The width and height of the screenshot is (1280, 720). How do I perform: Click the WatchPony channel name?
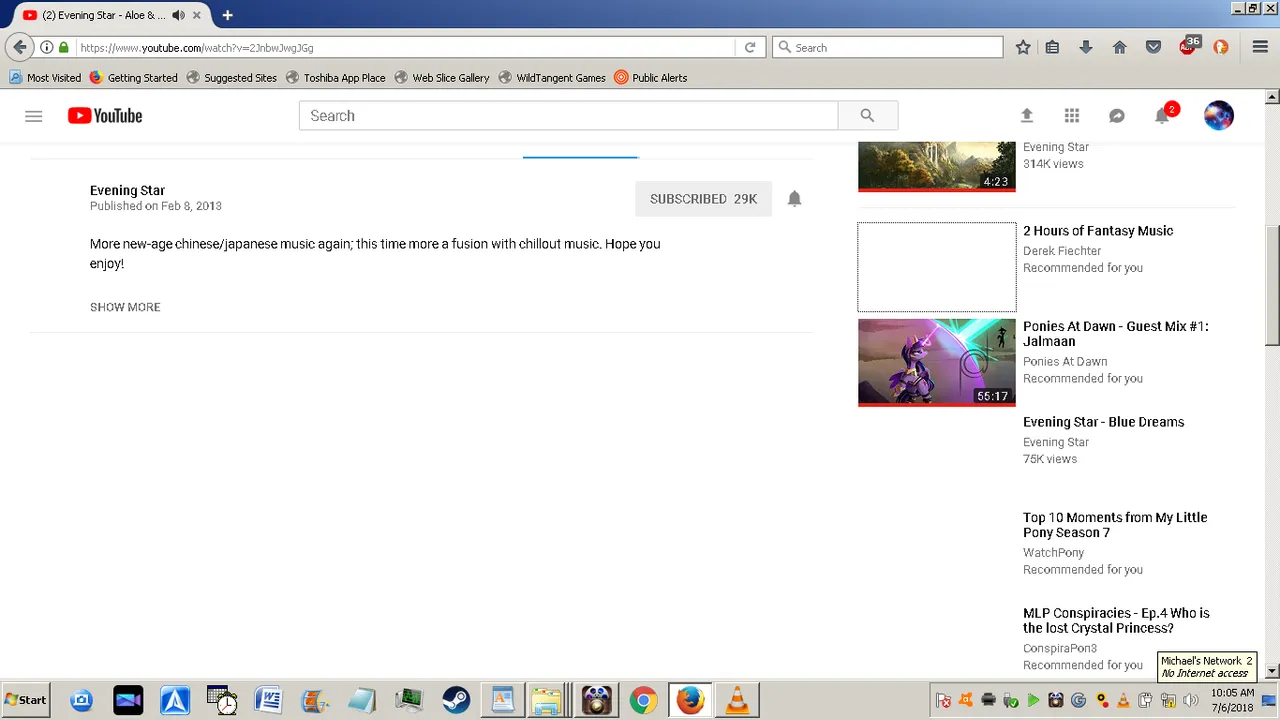[1053, 553]
